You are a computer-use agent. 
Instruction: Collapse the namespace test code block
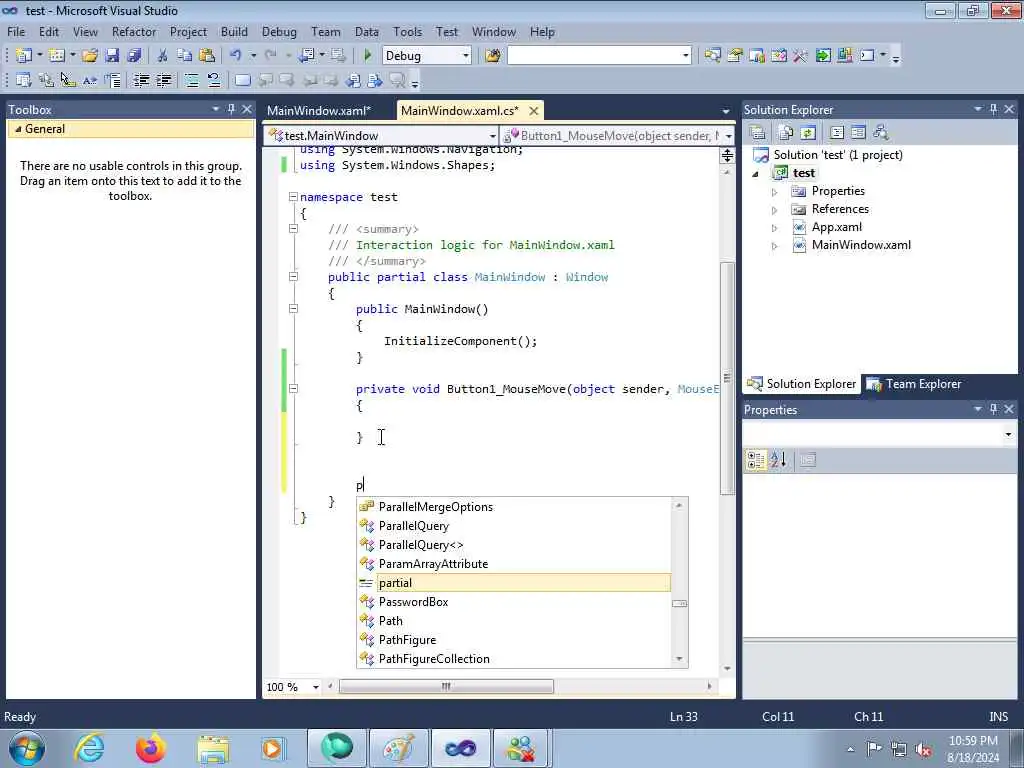pyautogui.click(x=293, y=197)
